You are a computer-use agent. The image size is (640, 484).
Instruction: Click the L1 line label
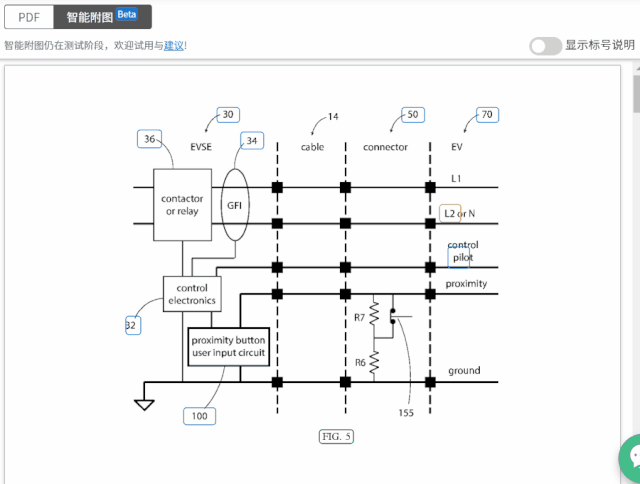(x=456, y=178)
